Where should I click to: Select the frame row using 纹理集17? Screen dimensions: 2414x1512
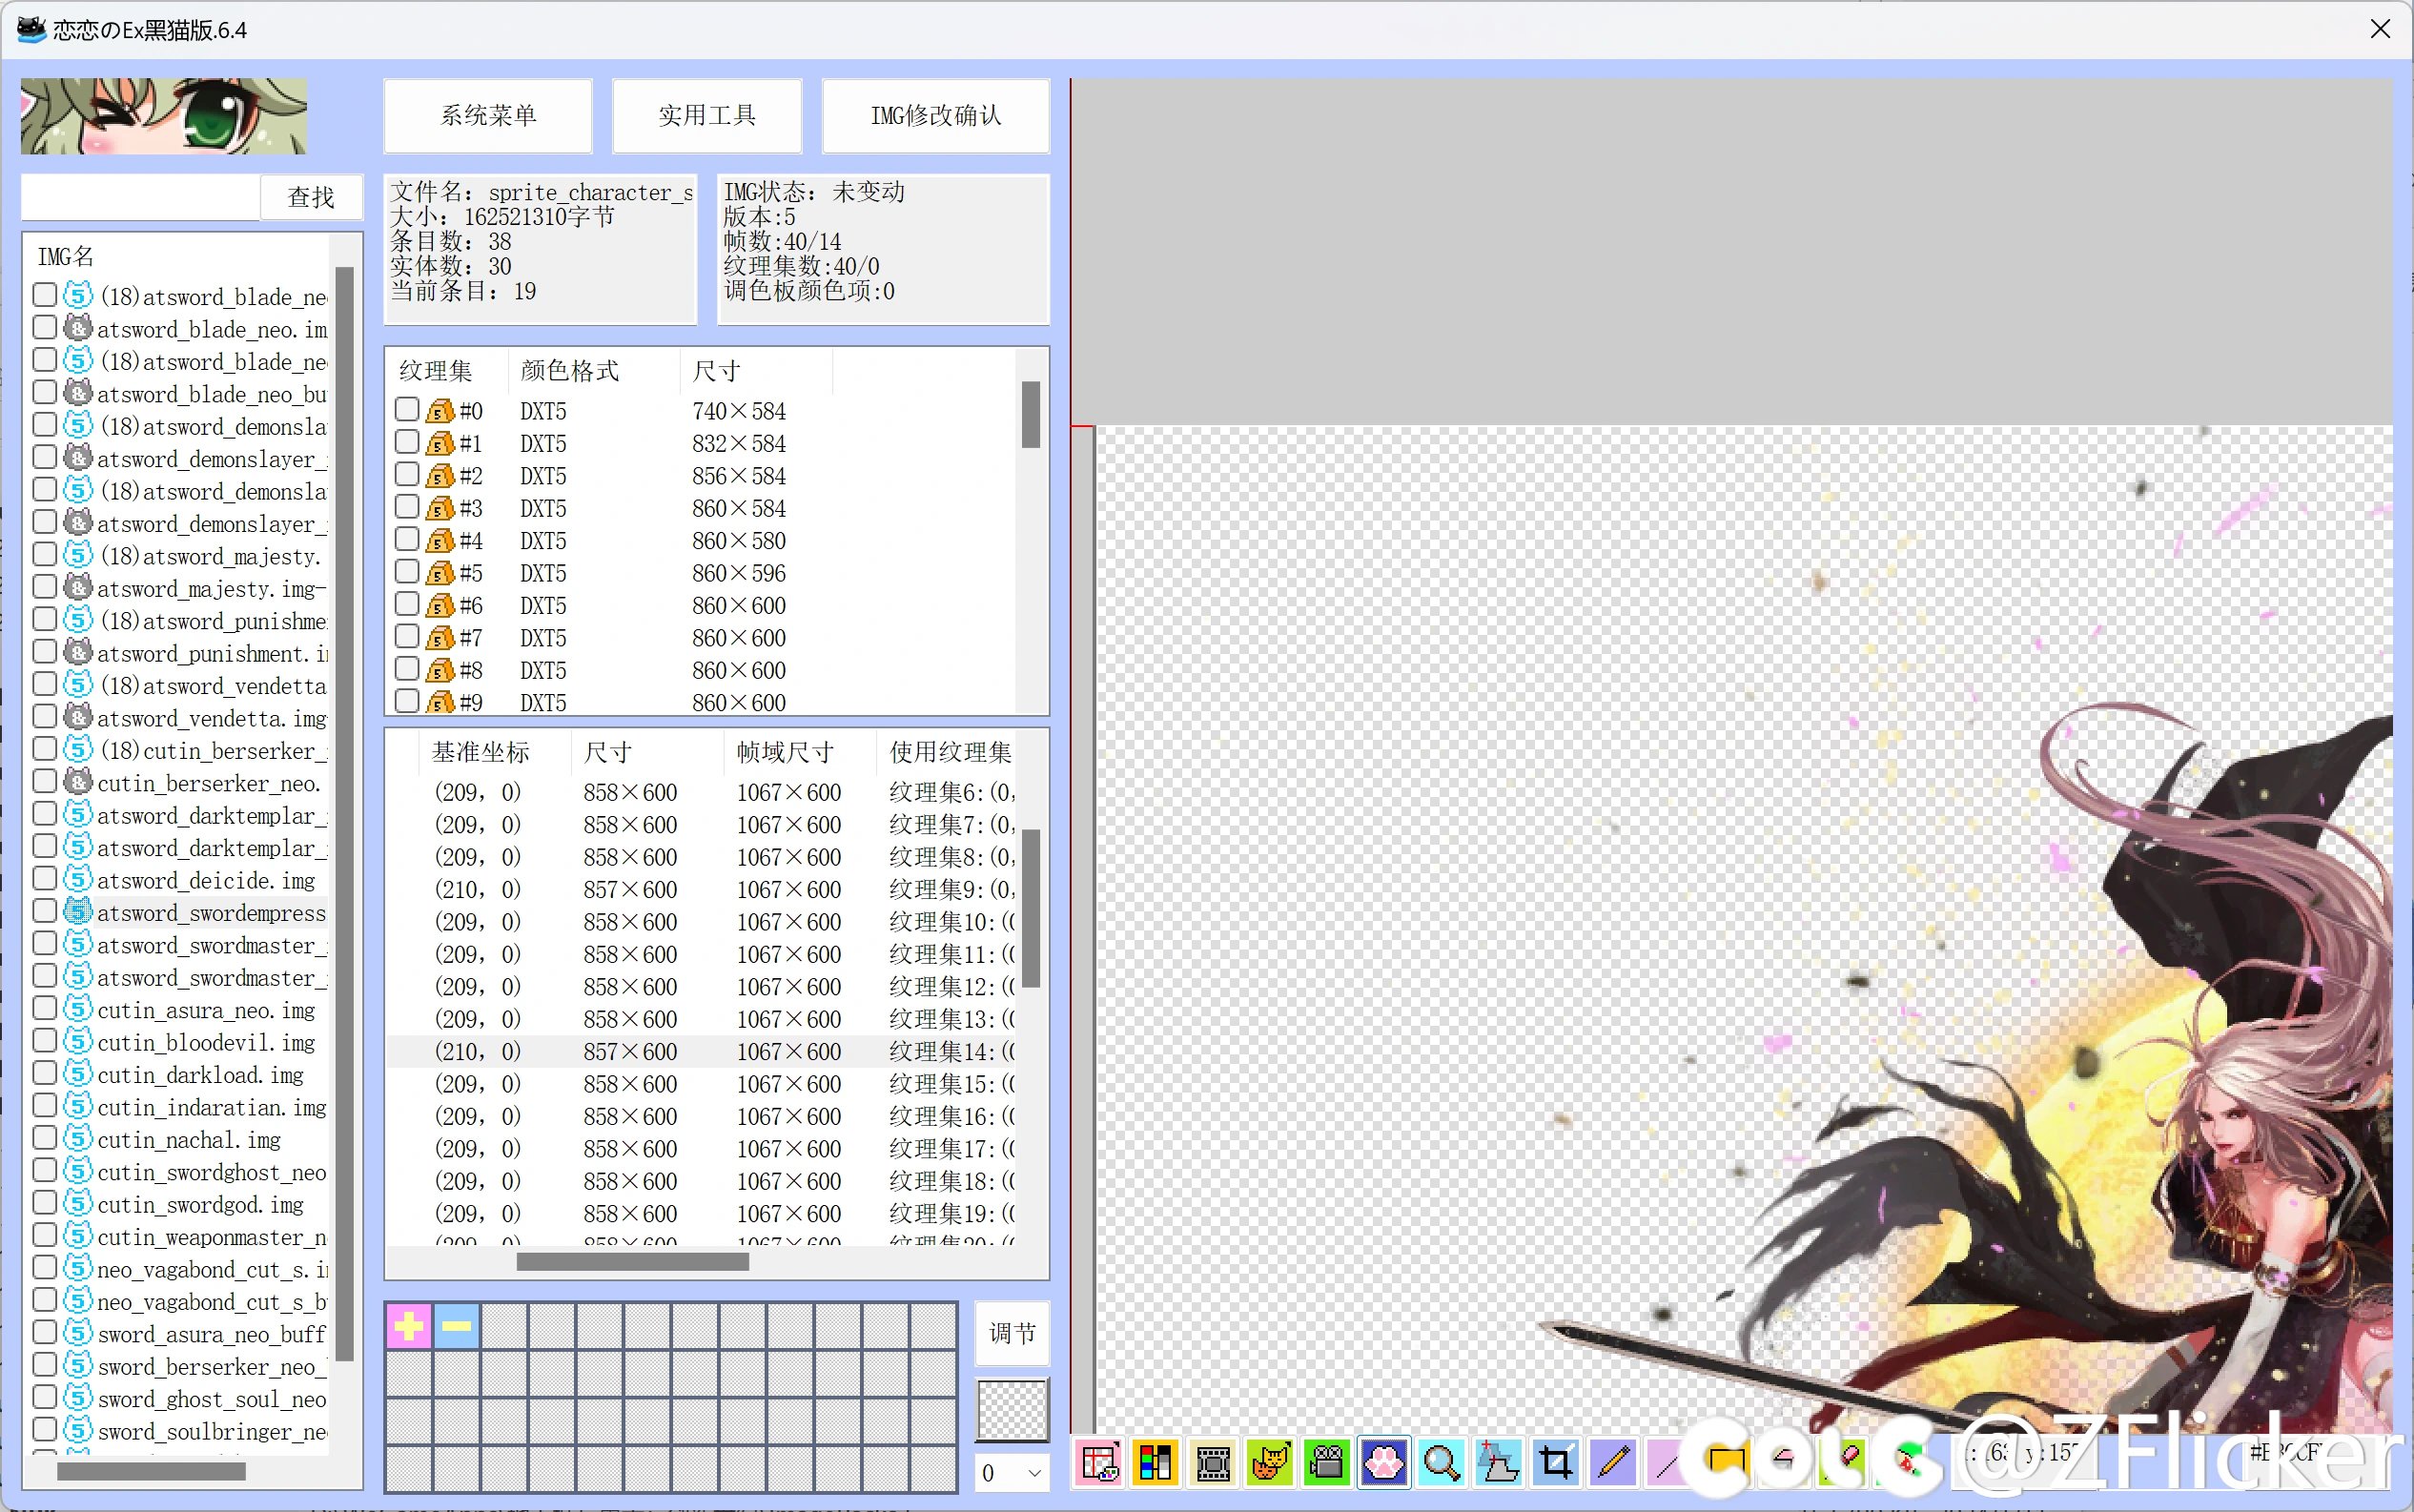click(x=702, y=1148)
